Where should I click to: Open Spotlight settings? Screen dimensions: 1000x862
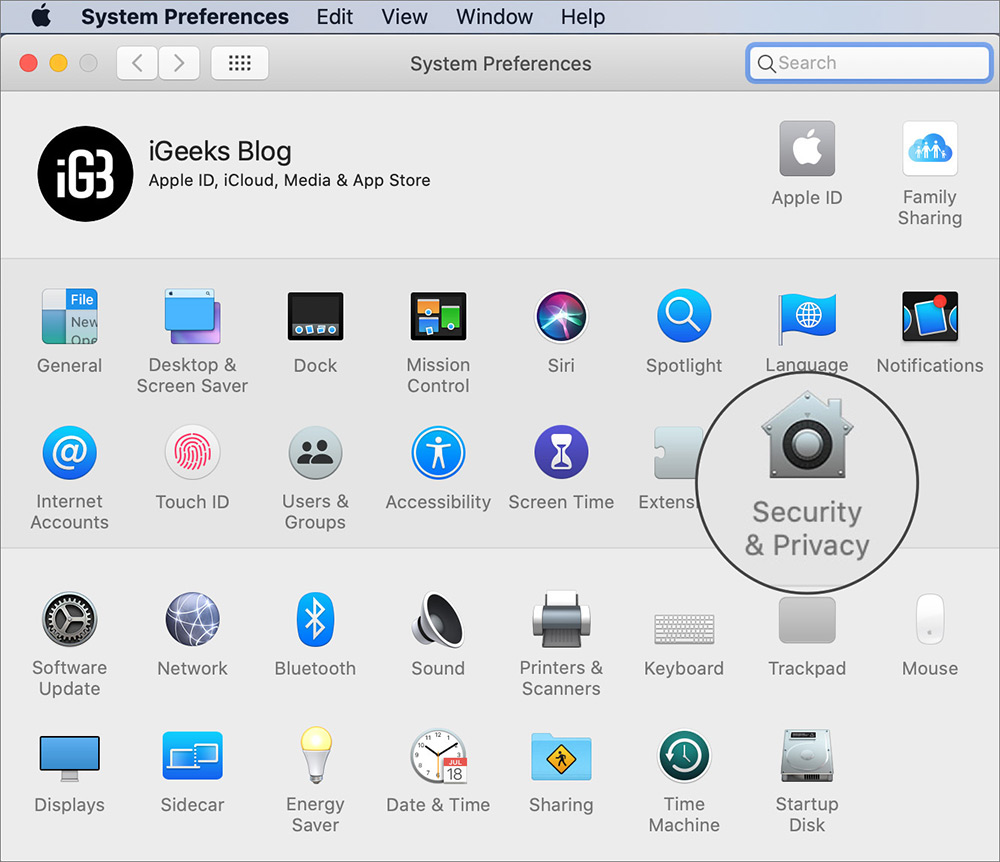(684, 316)
